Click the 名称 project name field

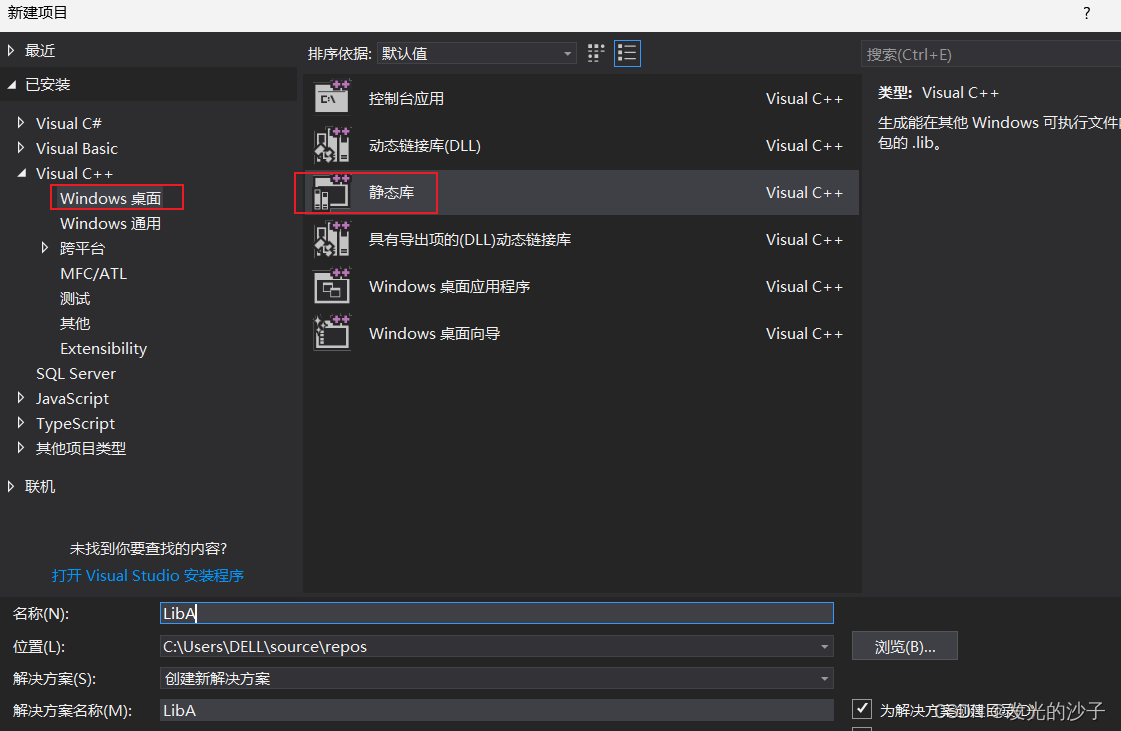pyautogui.click(x=497, y=613)
